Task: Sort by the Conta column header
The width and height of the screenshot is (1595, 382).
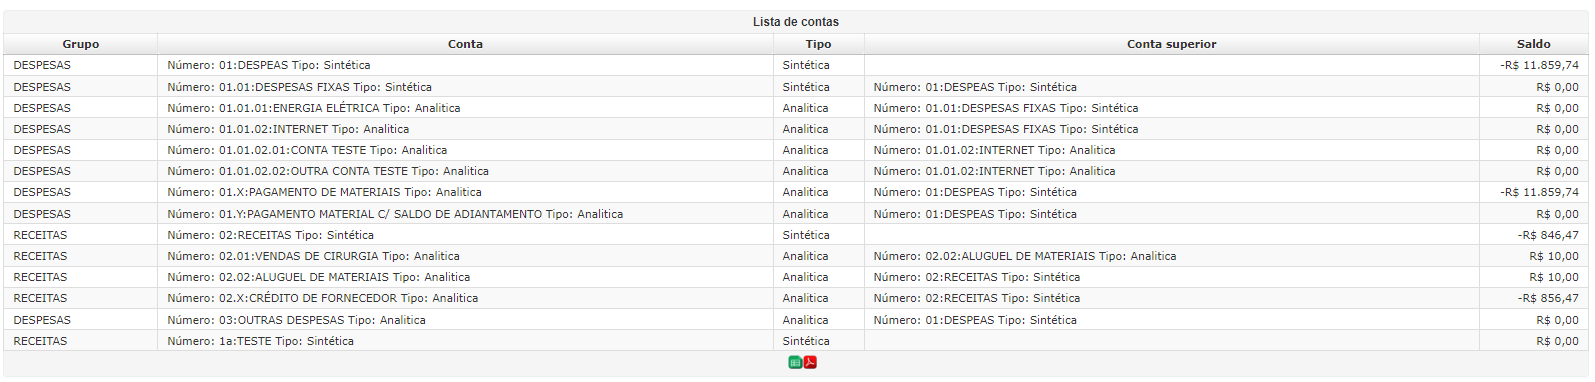Action: pos(465,44)
